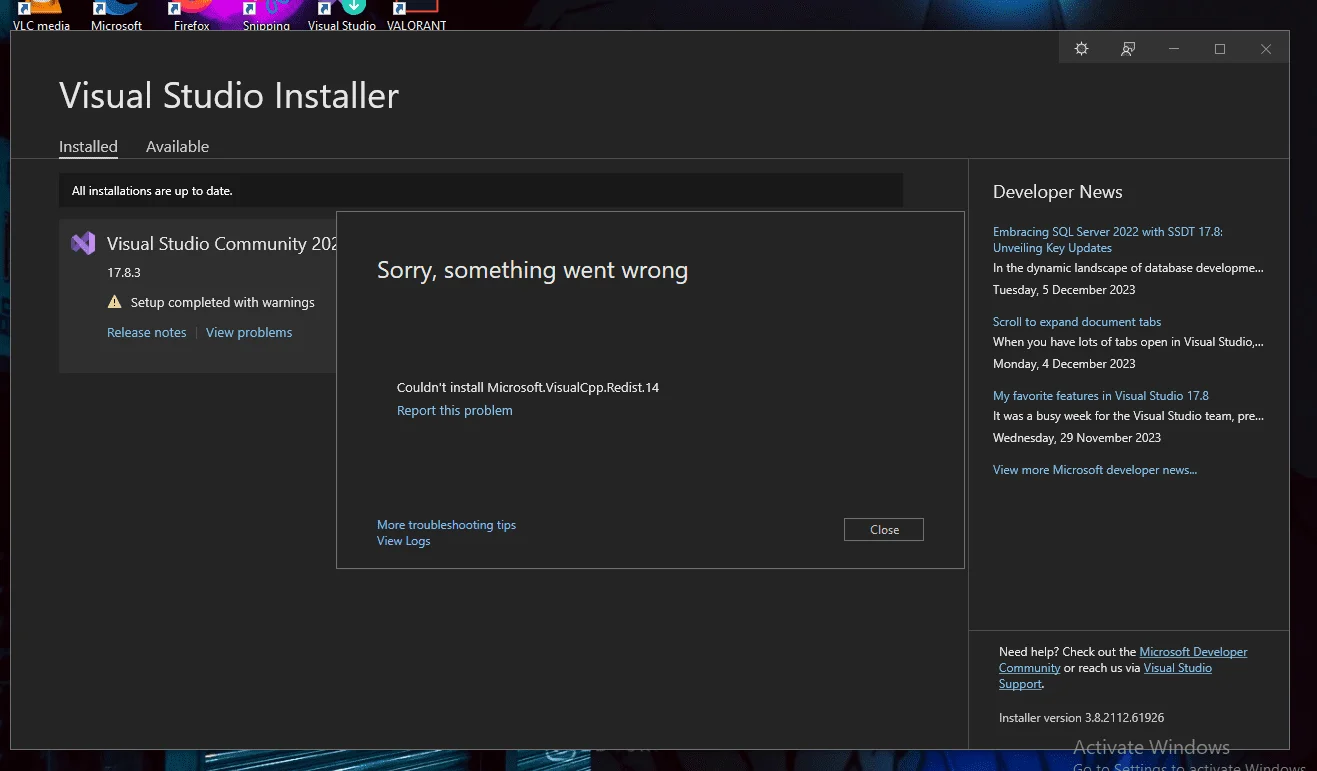The image size is (1317, 771).
Task: Open the Snipping desktop shortcut
Action: point(266,16)
